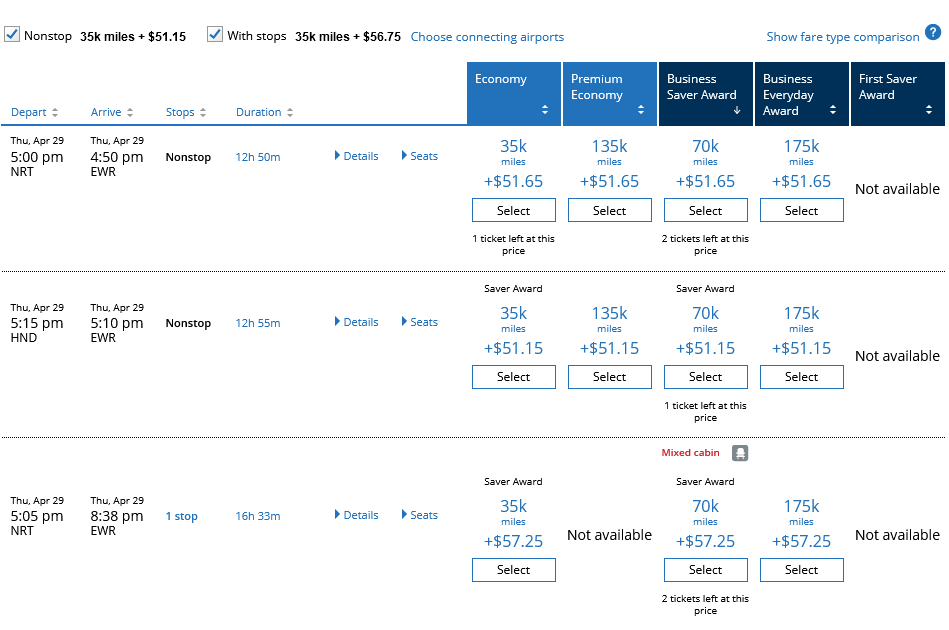Expand Seats for the 5:15 pm HND flight
Viewport: 949px width, 630px height.
click(x=419, y=322)
